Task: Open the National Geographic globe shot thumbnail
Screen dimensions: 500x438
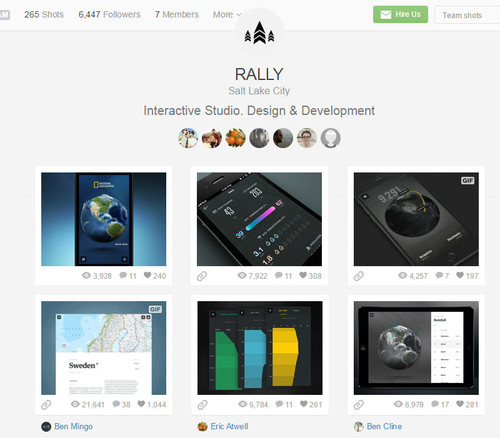Action: point(104,219)
